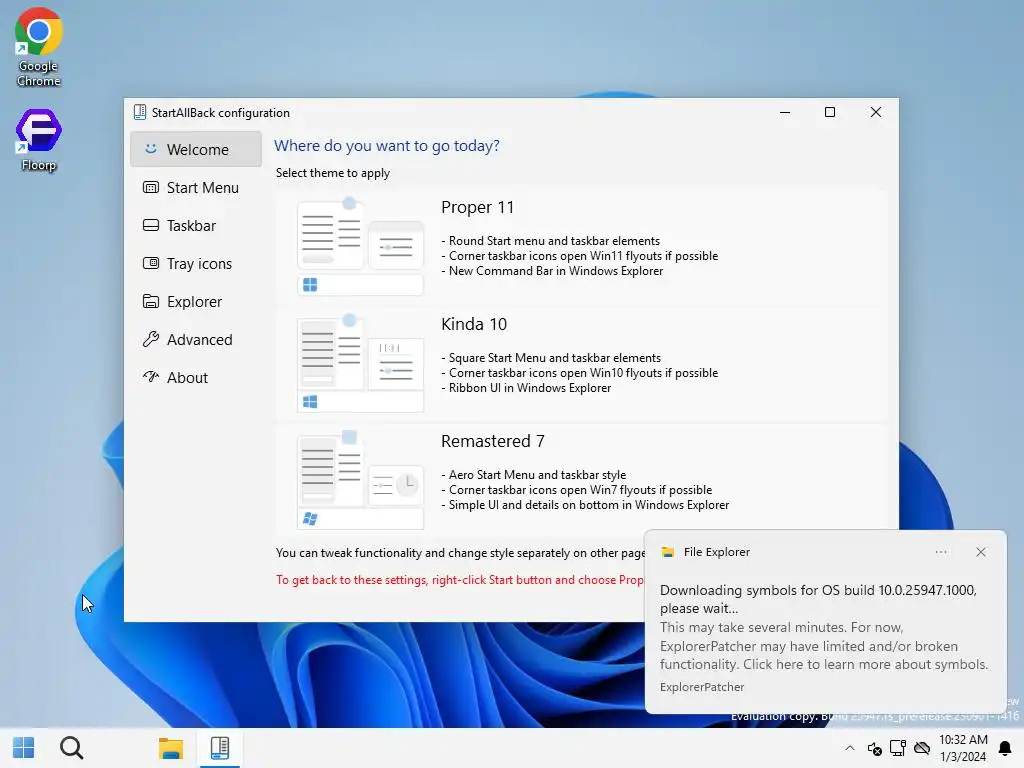Expand hidden tray icons chevron
1024x768 pixels.
pos(850,748)
